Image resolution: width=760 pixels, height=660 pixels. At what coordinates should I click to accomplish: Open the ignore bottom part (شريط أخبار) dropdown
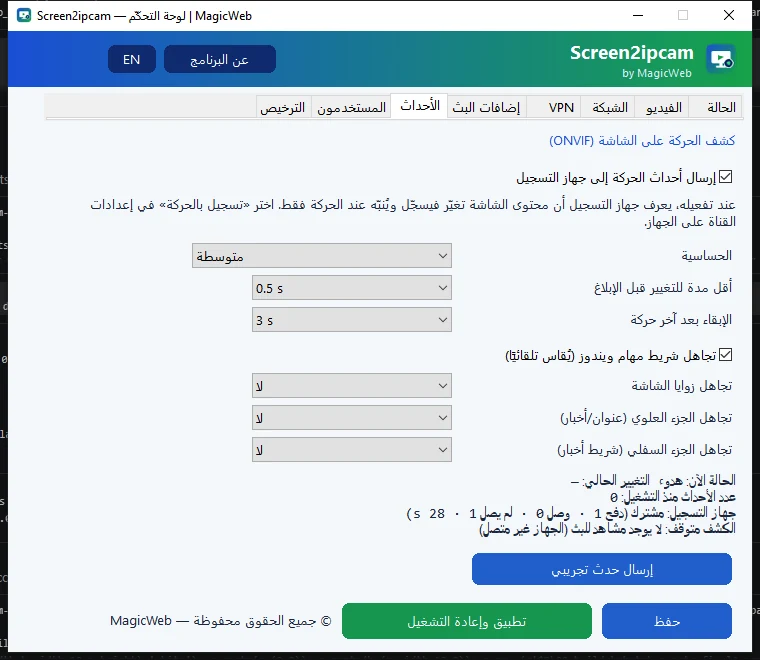click(352, 450)
